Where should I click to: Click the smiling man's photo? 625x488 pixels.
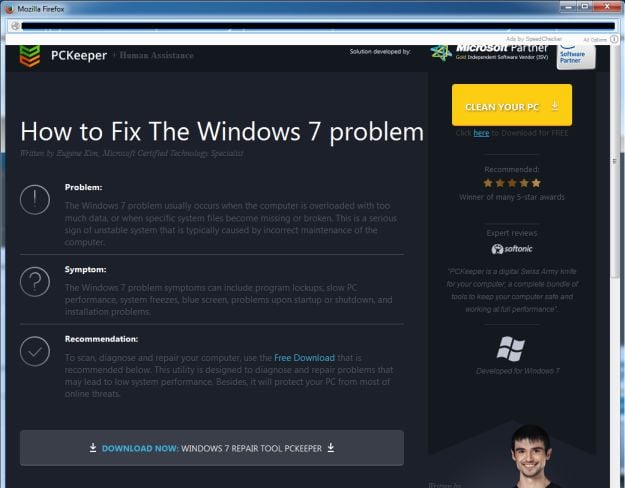coord(531,456)
